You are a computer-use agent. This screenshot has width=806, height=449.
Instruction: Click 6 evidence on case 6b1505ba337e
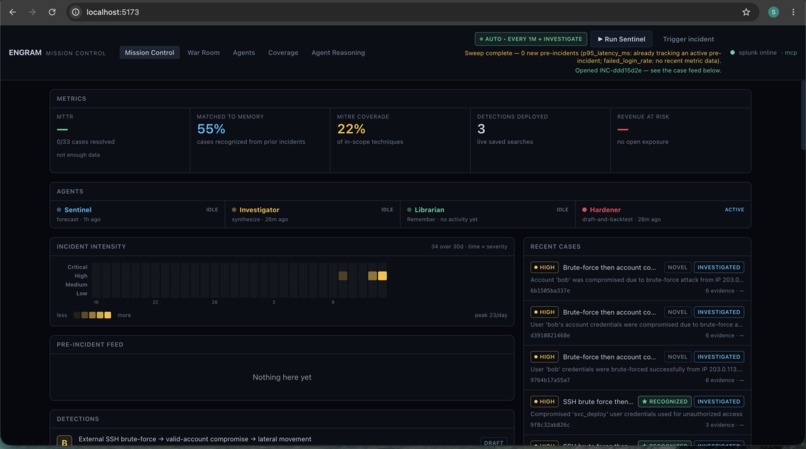(x=720, y=291)
